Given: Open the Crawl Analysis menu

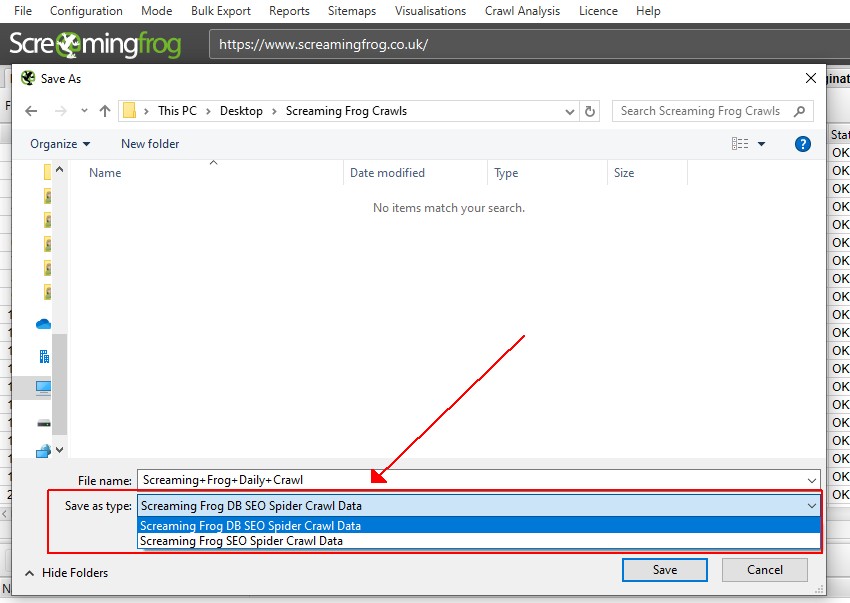Looking at the screenshot, I should 522,11.
